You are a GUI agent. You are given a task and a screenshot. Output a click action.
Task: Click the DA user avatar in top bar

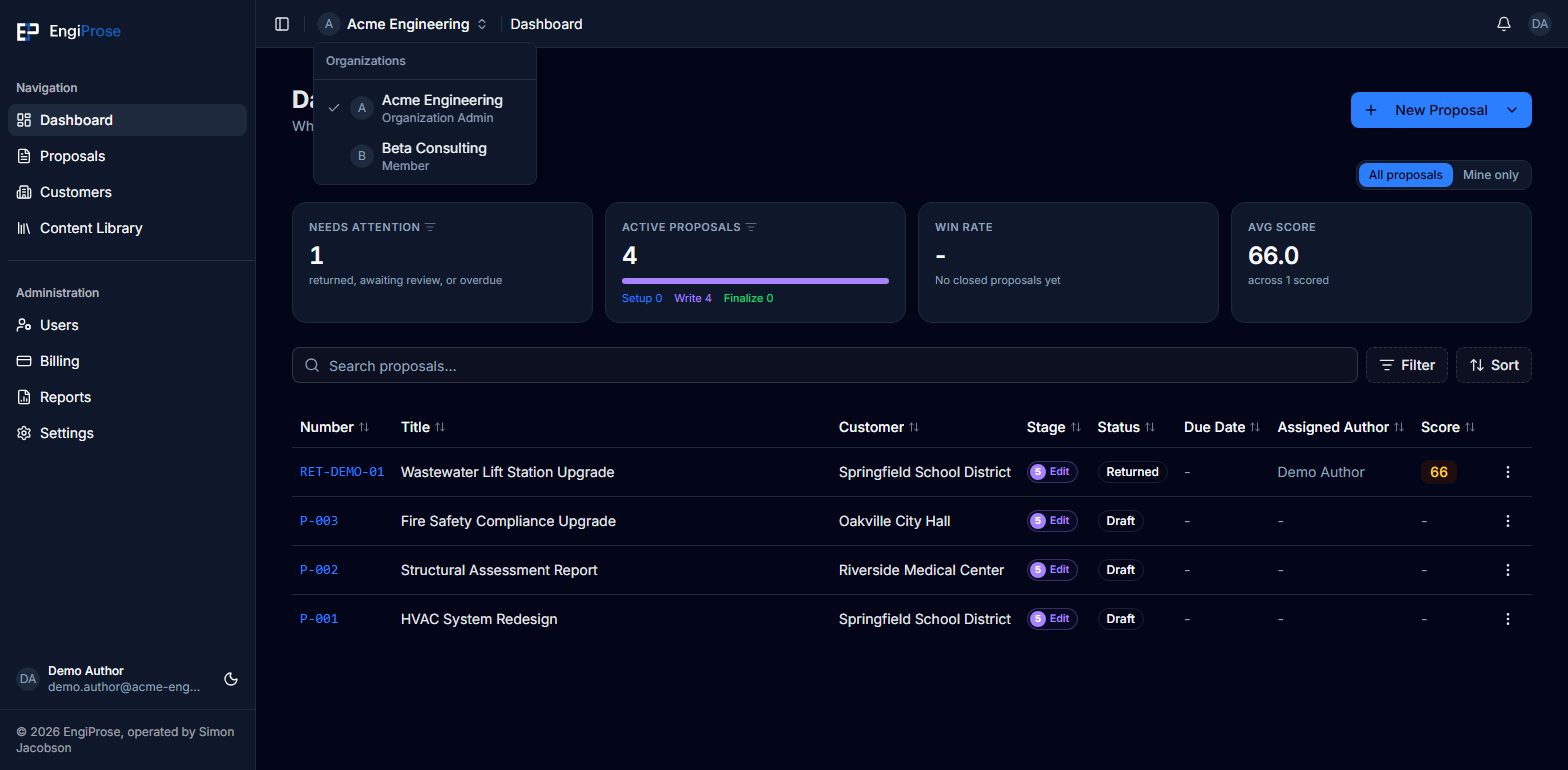1540,24
